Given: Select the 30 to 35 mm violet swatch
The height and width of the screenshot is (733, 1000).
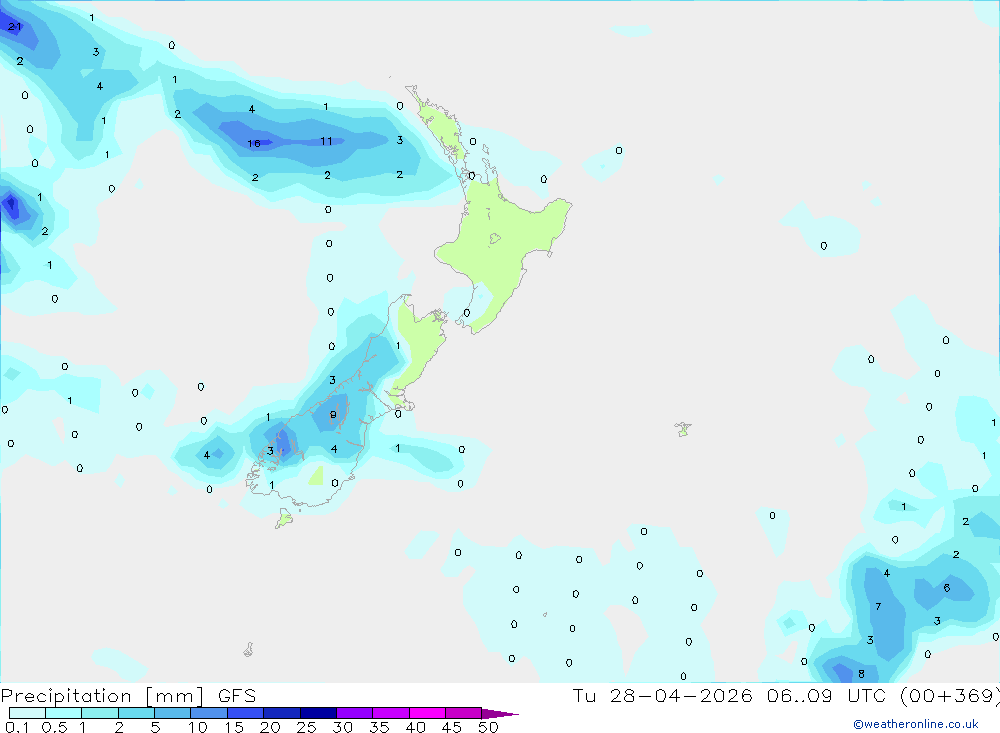Looking at the screenshot, I should (x=354, y=713).
